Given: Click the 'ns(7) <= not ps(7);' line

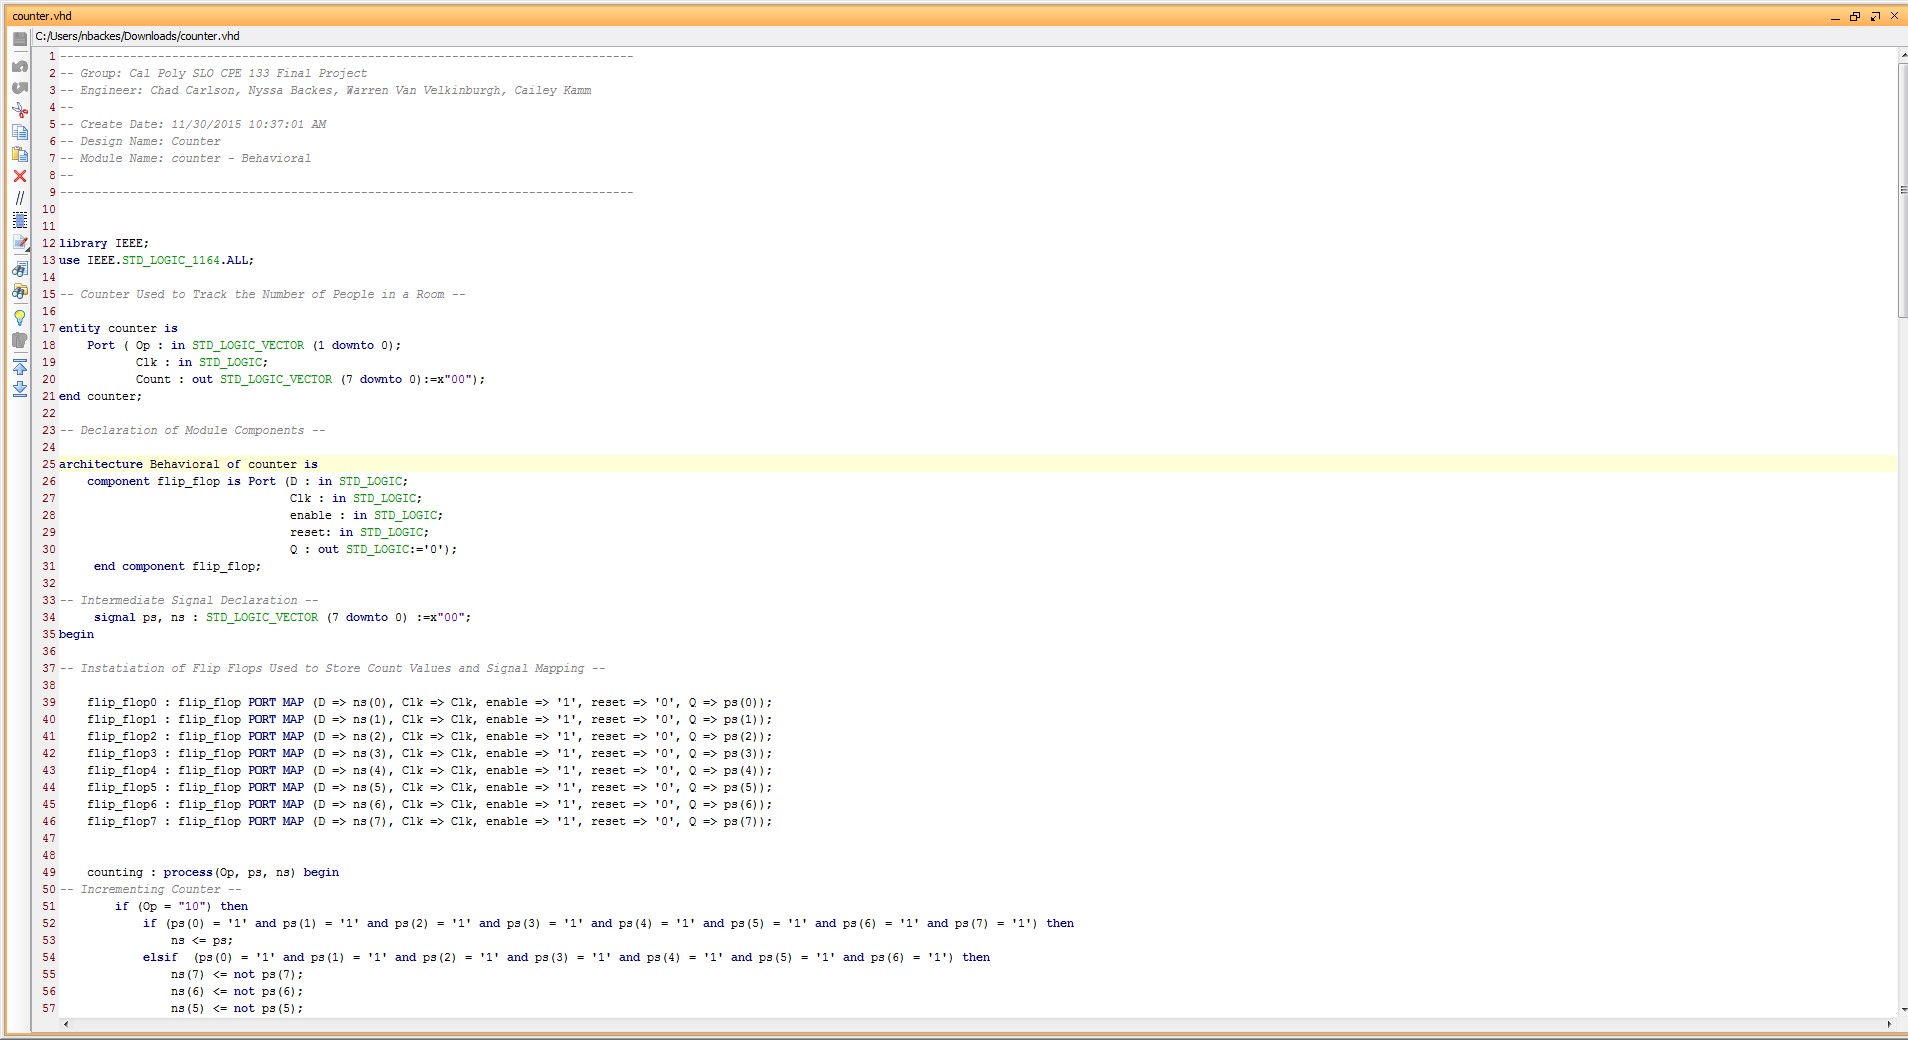Looking at the screenshot, I should (237, 974).
